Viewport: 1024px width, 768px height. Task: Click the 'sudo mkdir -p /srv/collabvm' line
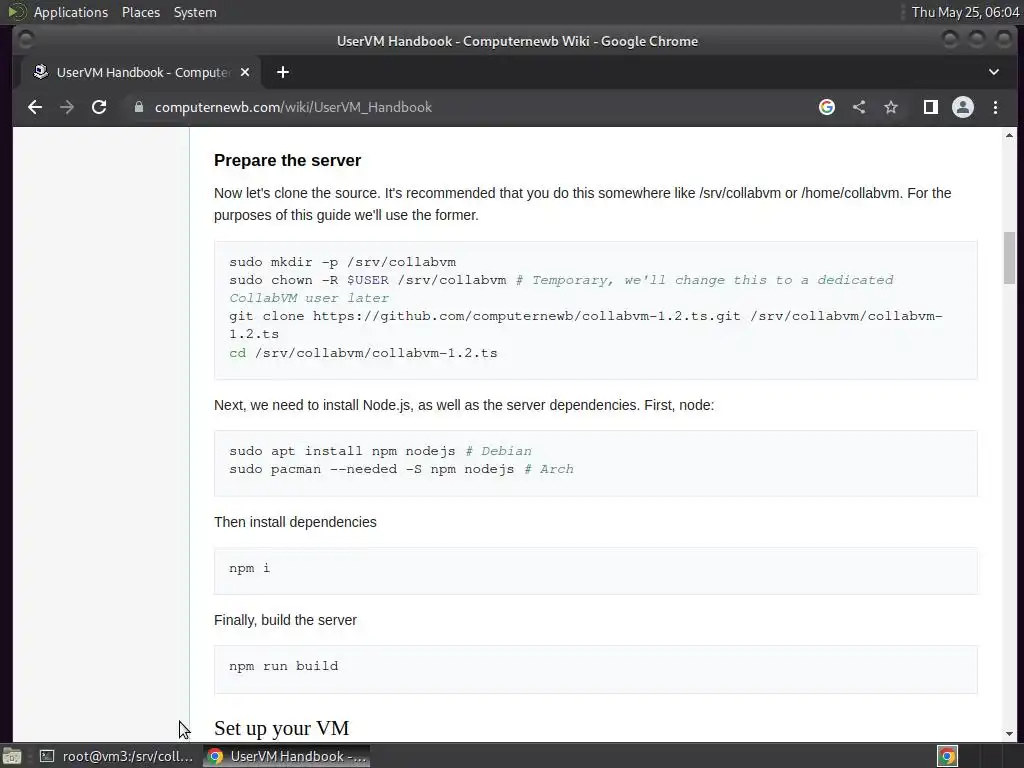pos(342,262)
